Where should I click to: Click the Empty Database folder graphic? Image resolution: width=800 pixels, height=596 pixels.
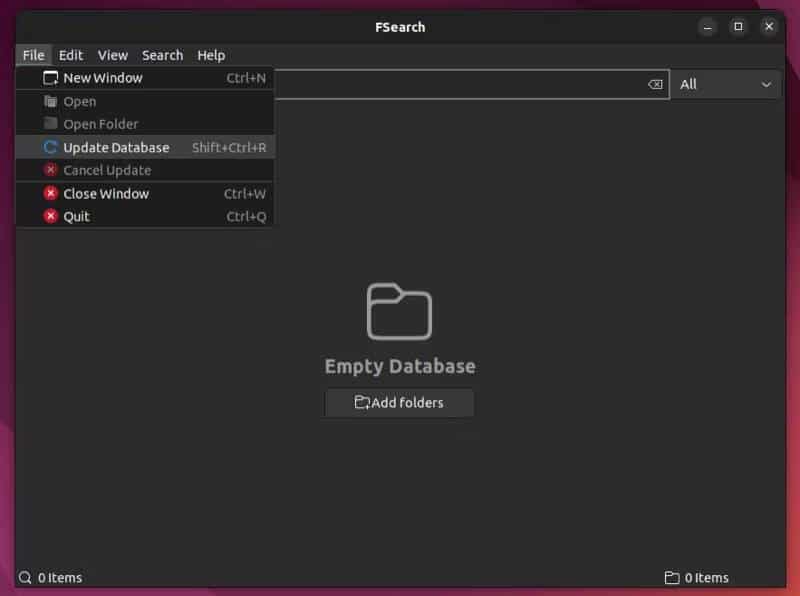coord(399,313)
